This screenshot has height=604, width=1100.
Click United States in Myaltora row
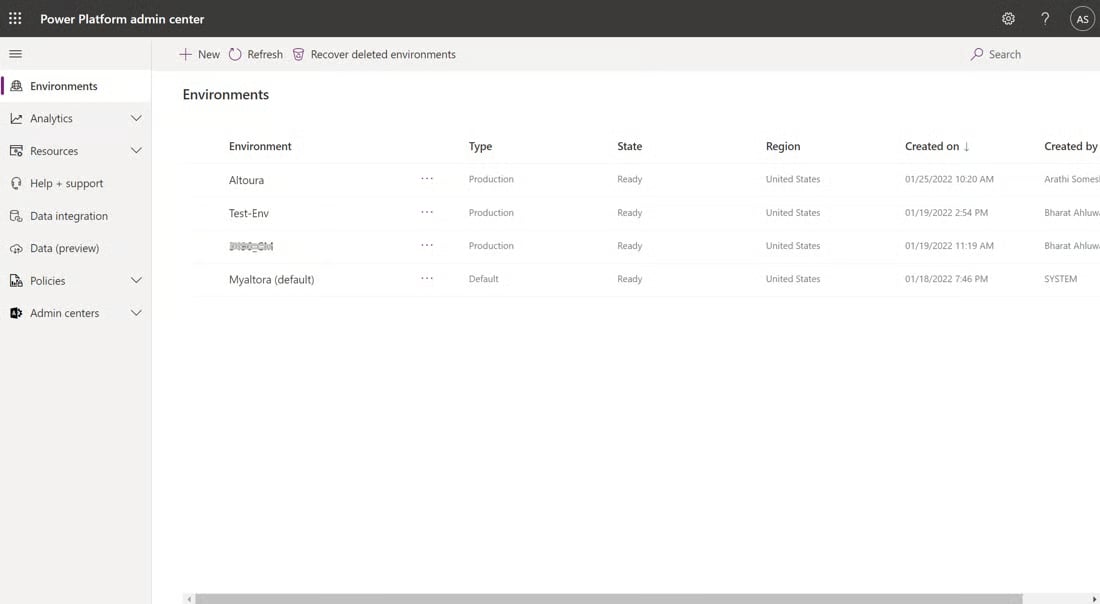[x=793, y=278]
